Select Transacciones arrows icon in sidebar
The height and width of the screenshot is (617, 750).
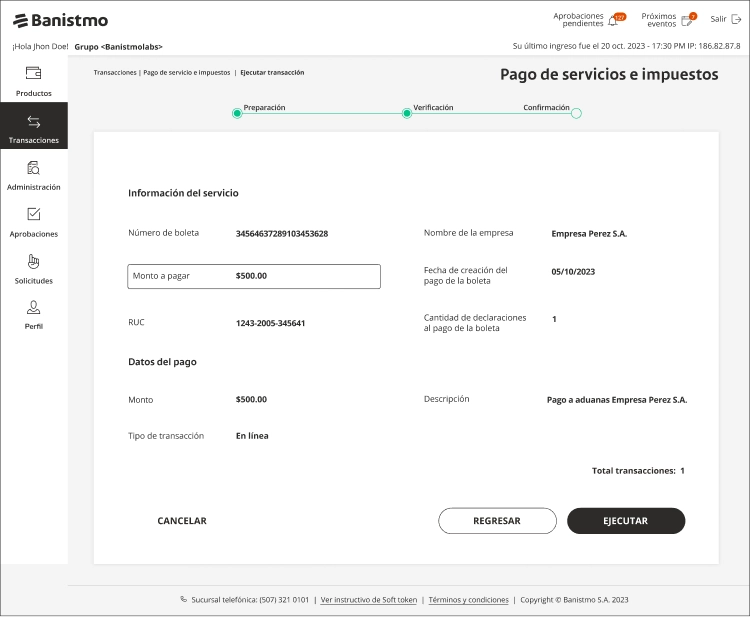(x=33, y=122)
